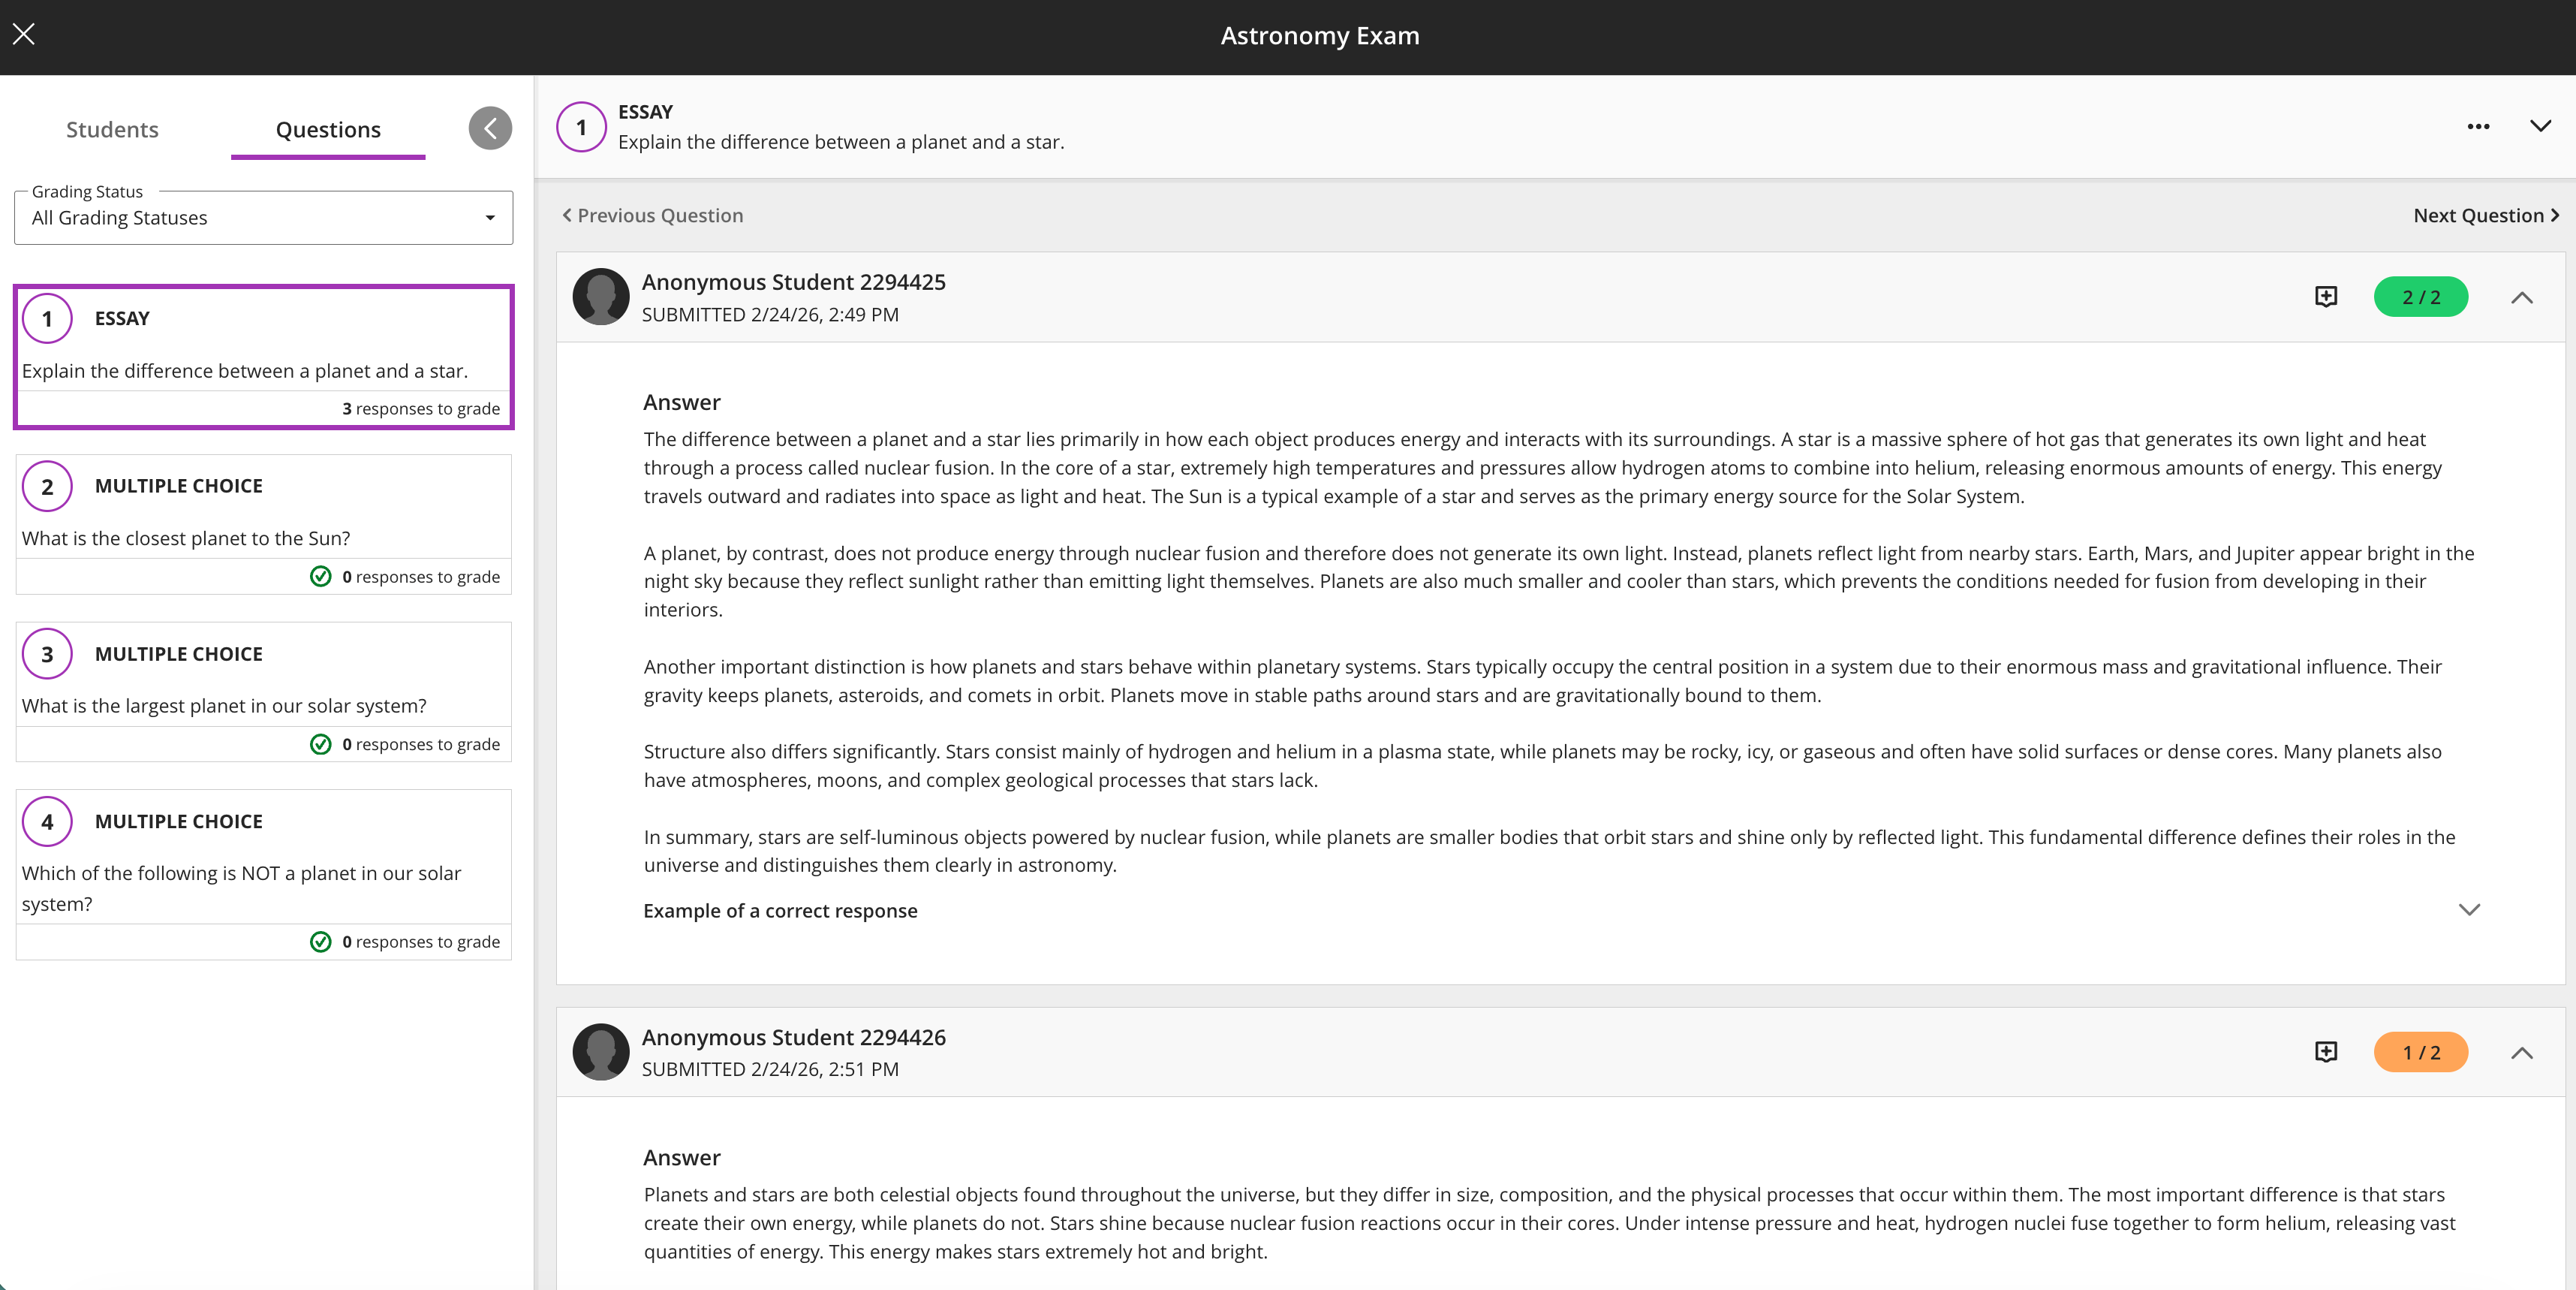Stay on the Questions tab

point(327,129)
